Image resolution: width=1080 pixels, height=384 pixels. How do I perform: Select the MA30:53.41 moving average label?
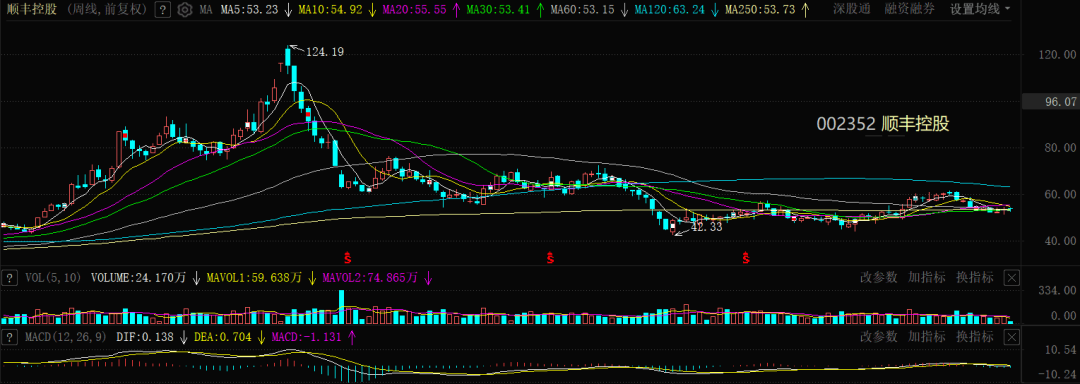498,10
